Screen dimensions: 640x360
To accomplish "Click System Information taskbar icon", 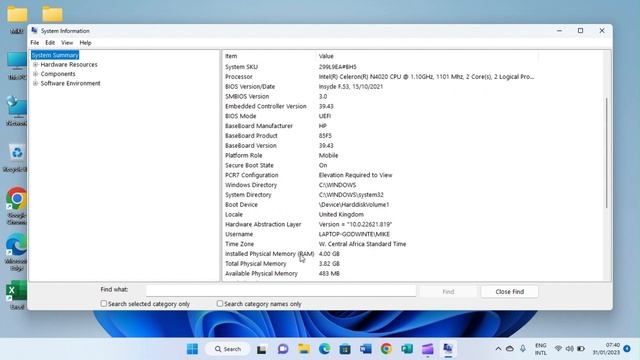I will [x=448, y=349].
